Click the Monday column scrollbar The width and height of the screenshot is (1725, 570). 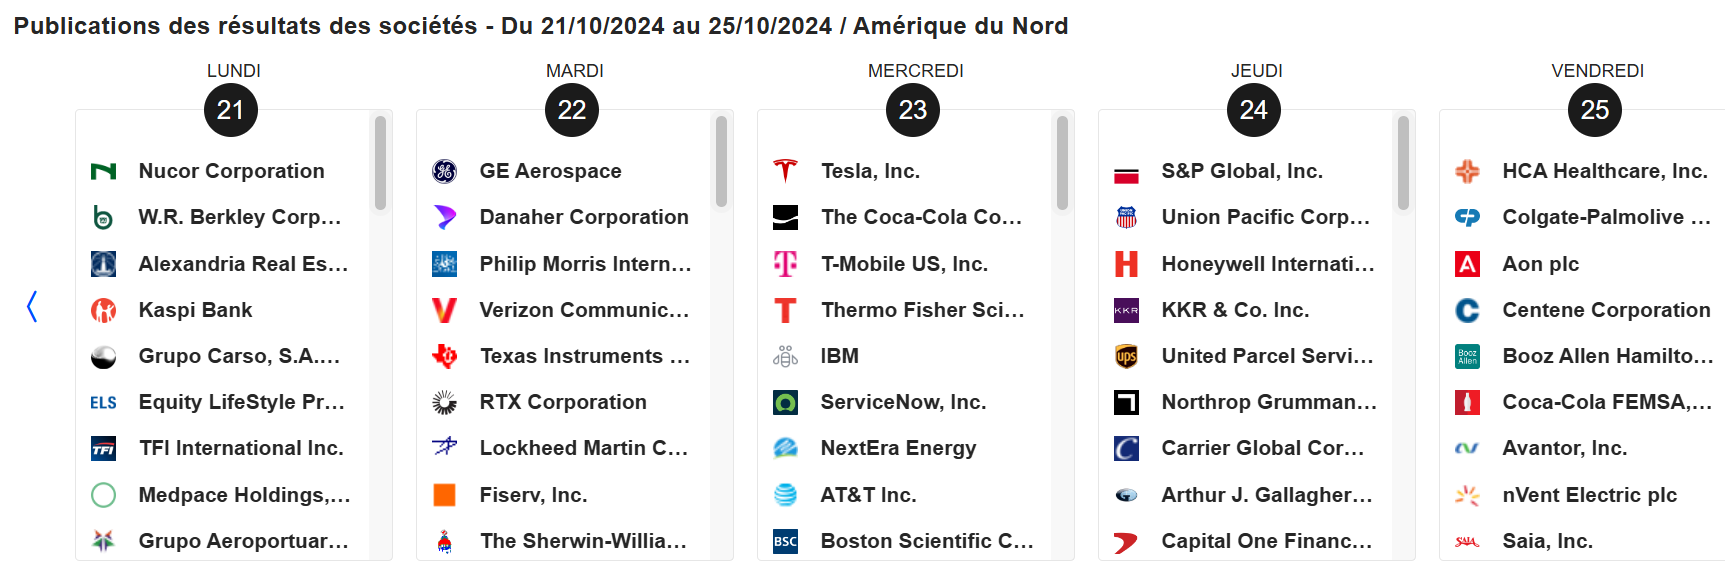click(380, 163)
